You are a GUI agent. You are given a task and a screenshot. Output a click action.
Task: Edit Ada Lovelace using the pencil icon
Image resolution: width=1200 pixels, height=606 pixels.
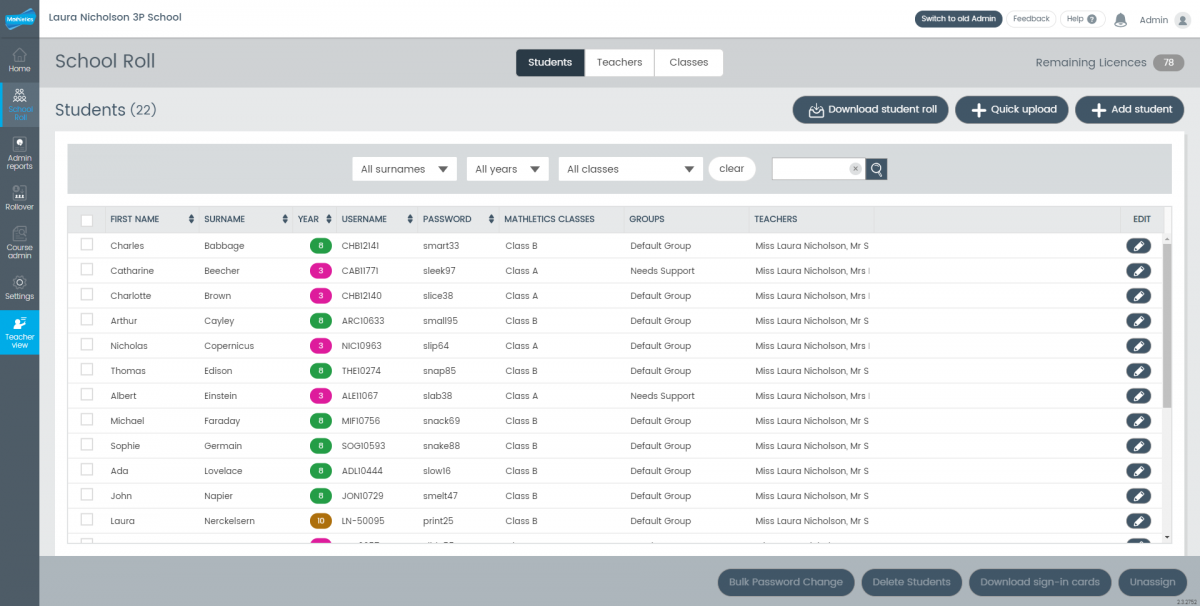pyautogui.click(x=1139, y=470)
